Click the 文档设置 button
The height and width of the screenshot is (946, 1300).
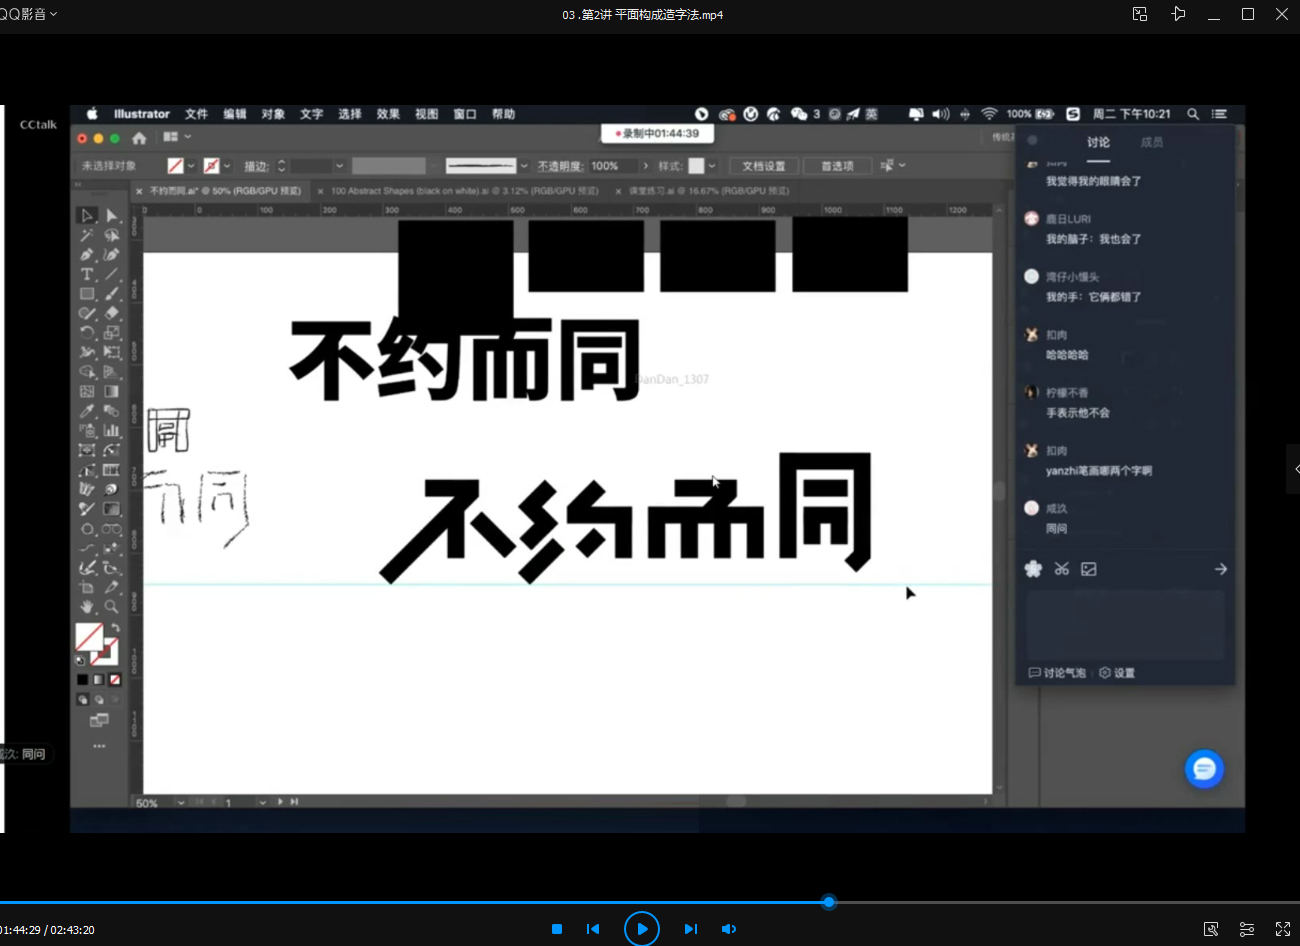coord(764,166)
